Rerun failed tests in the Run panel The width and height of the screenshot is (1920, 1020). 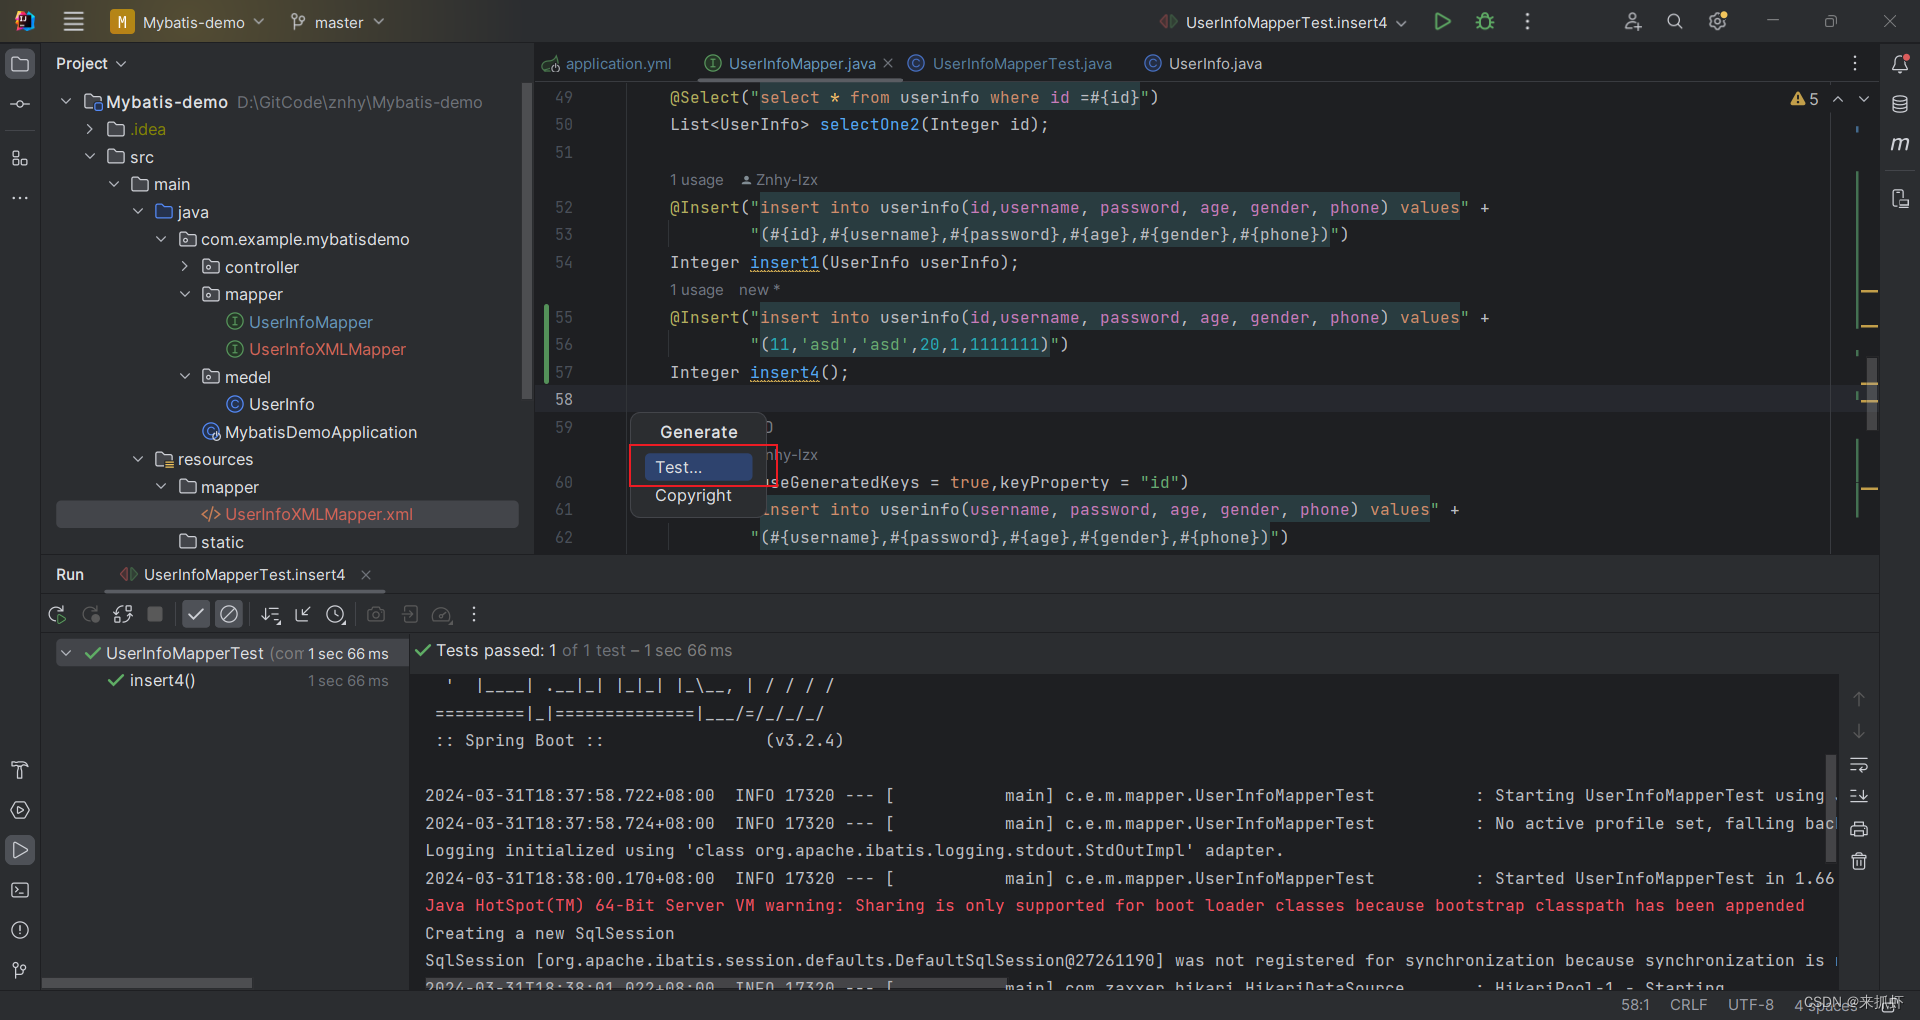coord(90,614)
